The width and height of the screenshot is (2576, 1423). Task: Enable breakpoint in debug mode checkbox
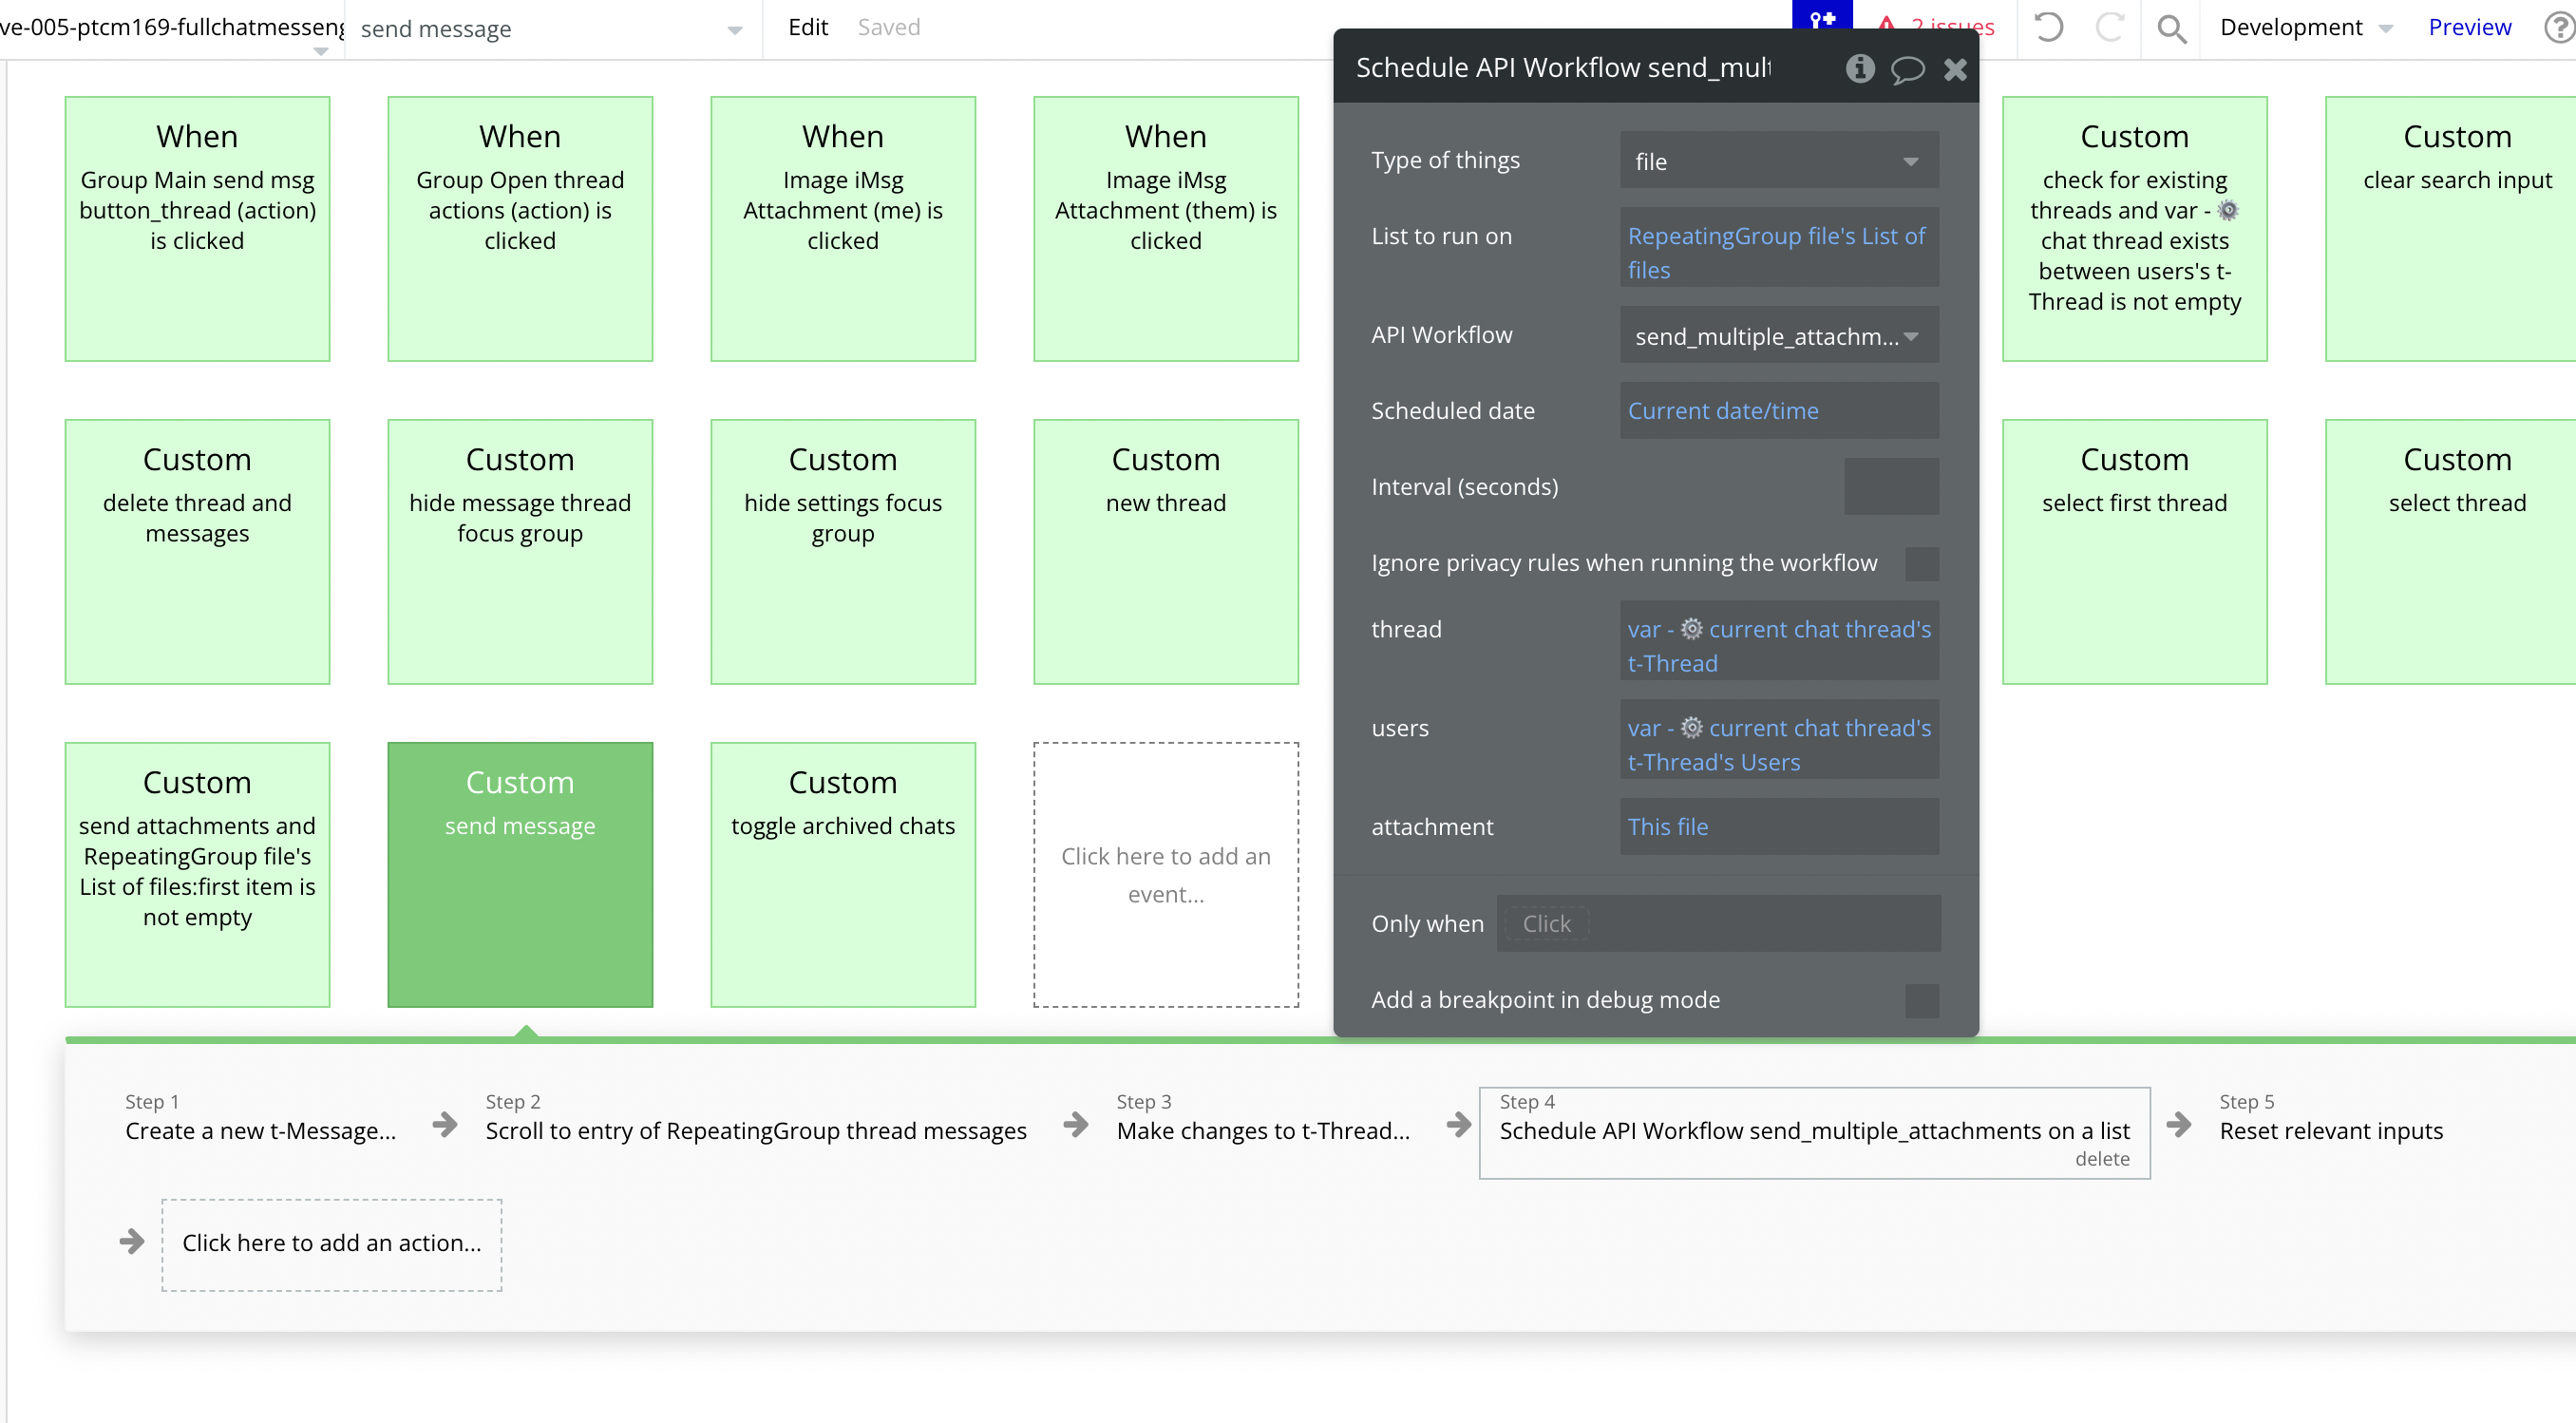[1921, 1000]
